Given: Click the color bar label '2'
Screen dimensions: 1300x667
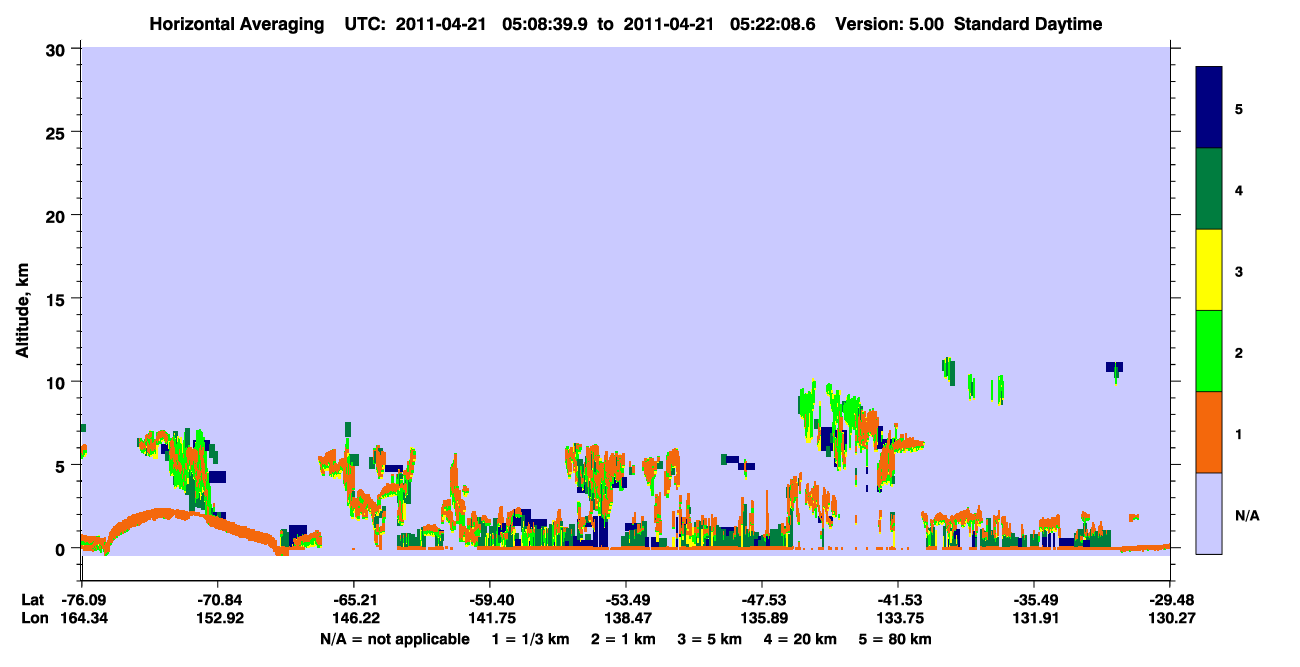Looking at the screenshot, I should [1239, 353].
